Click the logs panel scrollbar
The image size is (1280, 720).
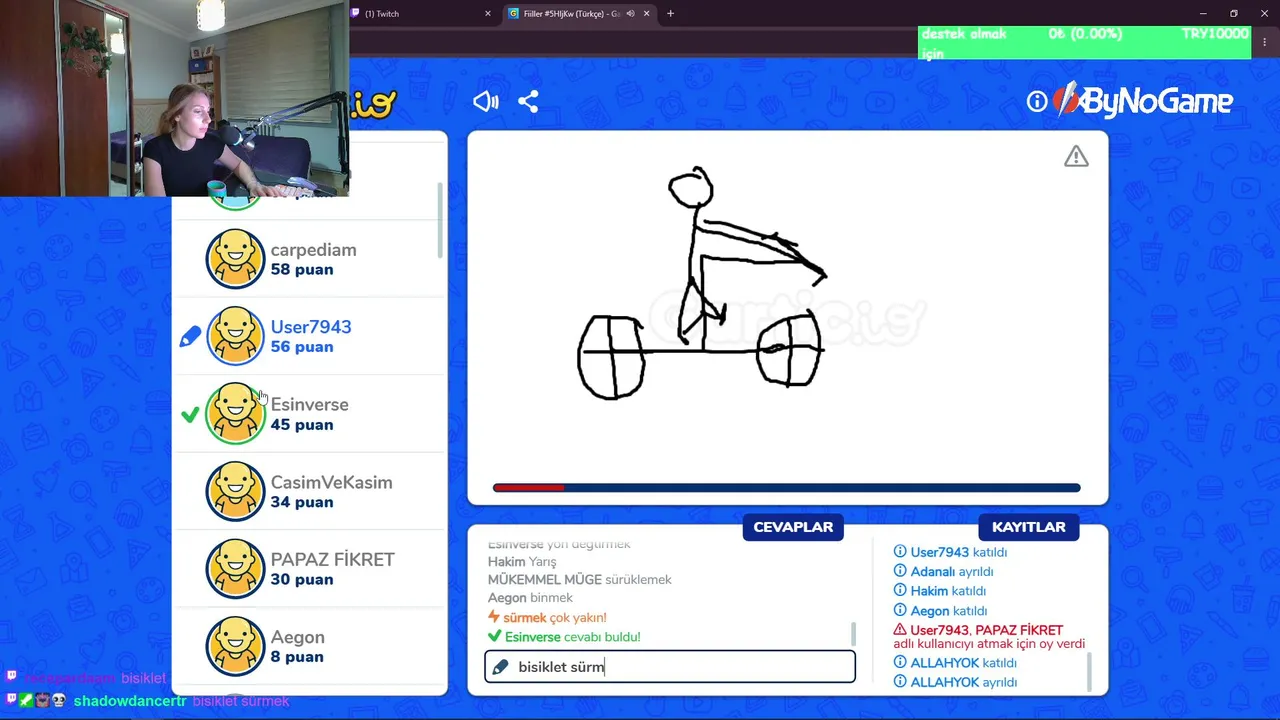[1088, 671]
